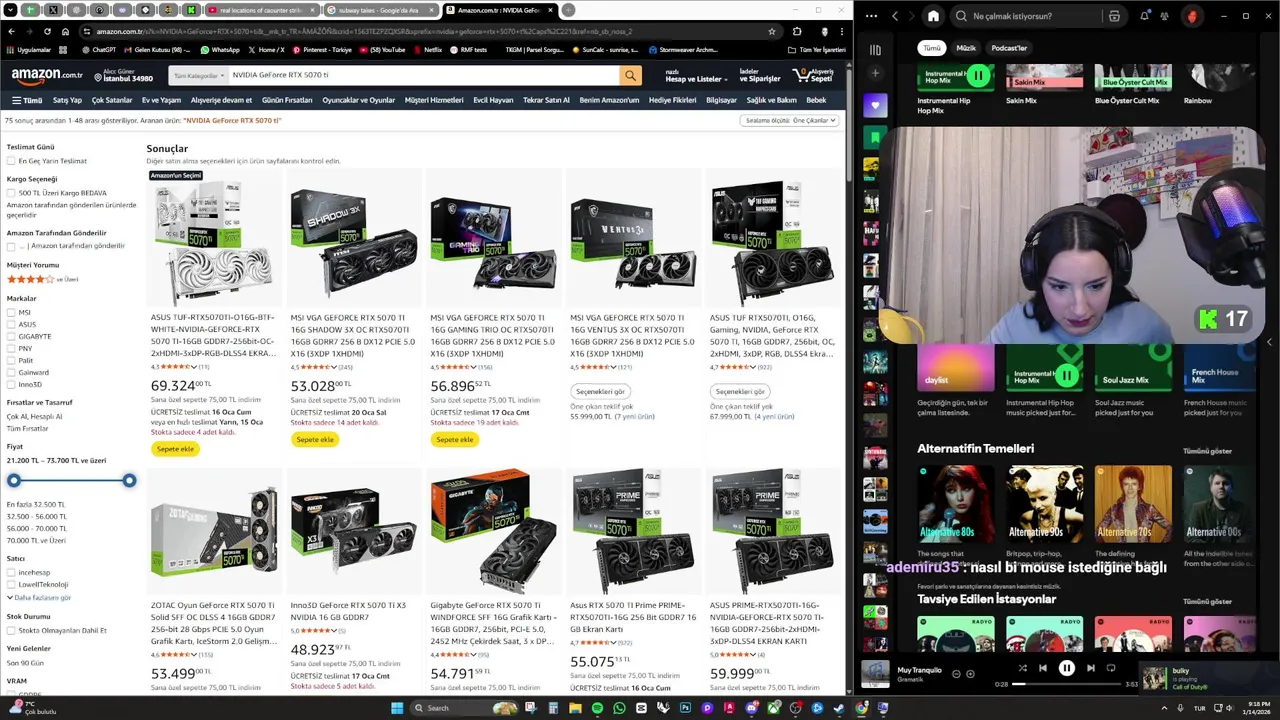Enable 500 TL Üzeri Kargo BEDAVA checkbox
Image resolution: width=1280 pixels, height=720 pixels.
click(x=11, y=193)
